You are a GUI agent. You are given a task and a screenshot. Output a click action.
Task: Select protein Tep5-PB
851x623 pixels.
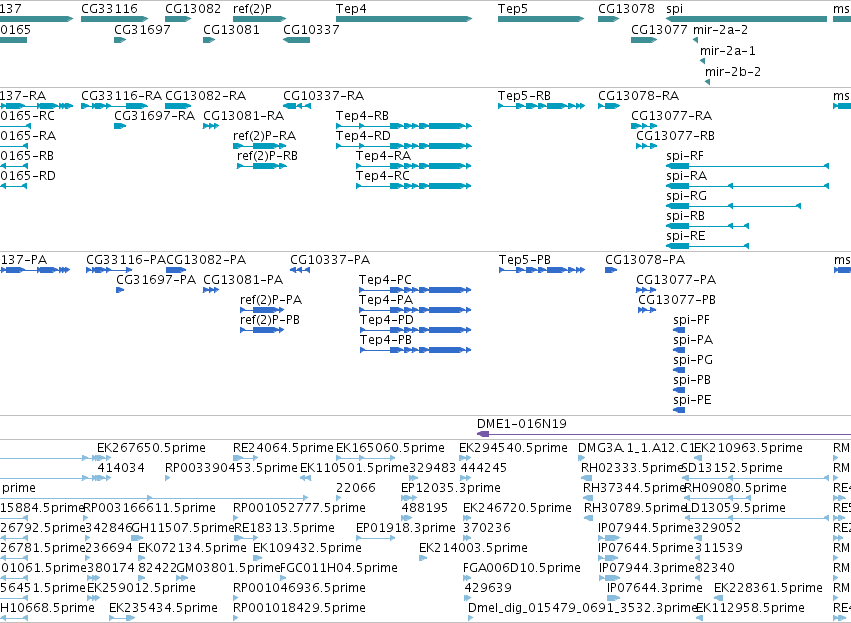click(x=542, y=270)
